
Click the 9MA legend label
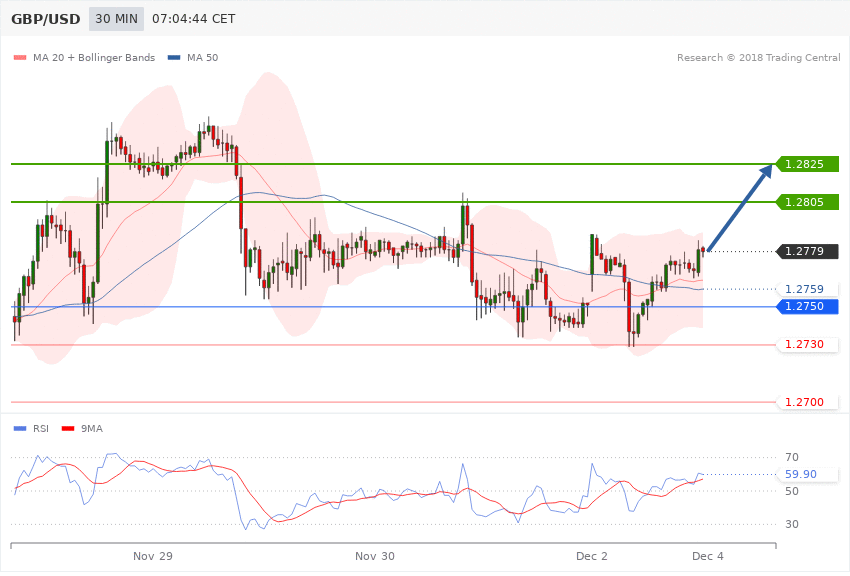(x=92, y=429)
